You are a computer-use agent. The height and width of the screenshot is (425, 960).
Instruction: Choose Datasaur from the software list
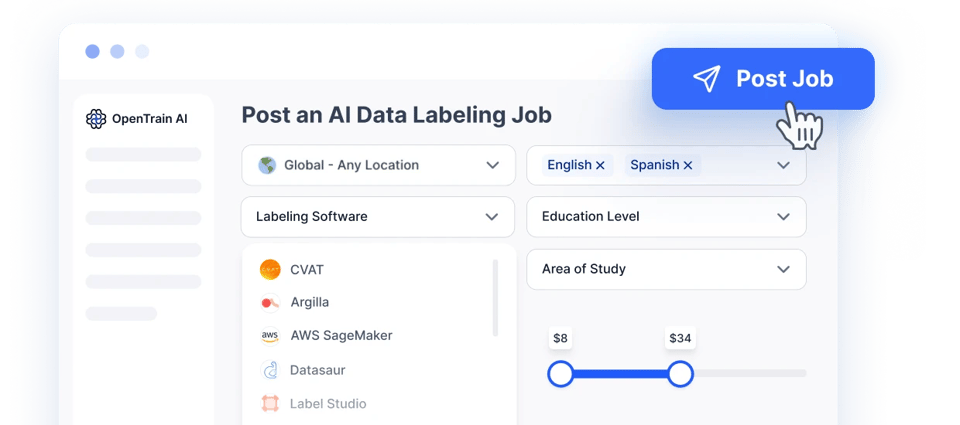point(318,370)
